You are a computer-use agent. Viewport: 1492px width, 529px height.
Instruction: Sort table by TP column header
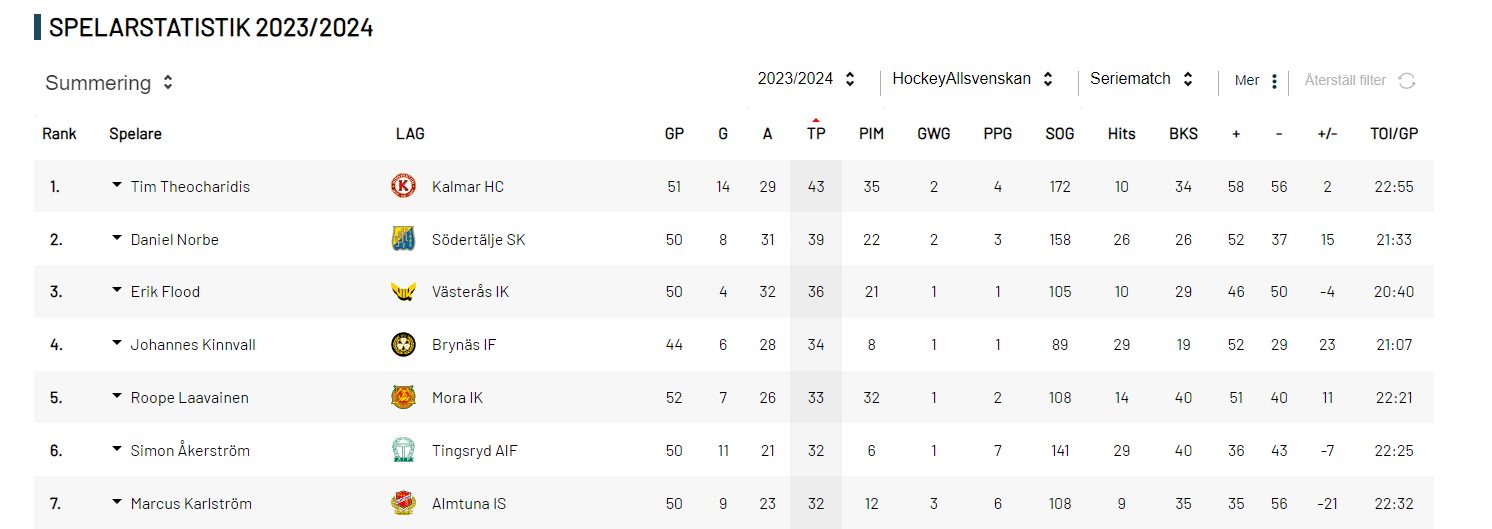click(816, 133)
